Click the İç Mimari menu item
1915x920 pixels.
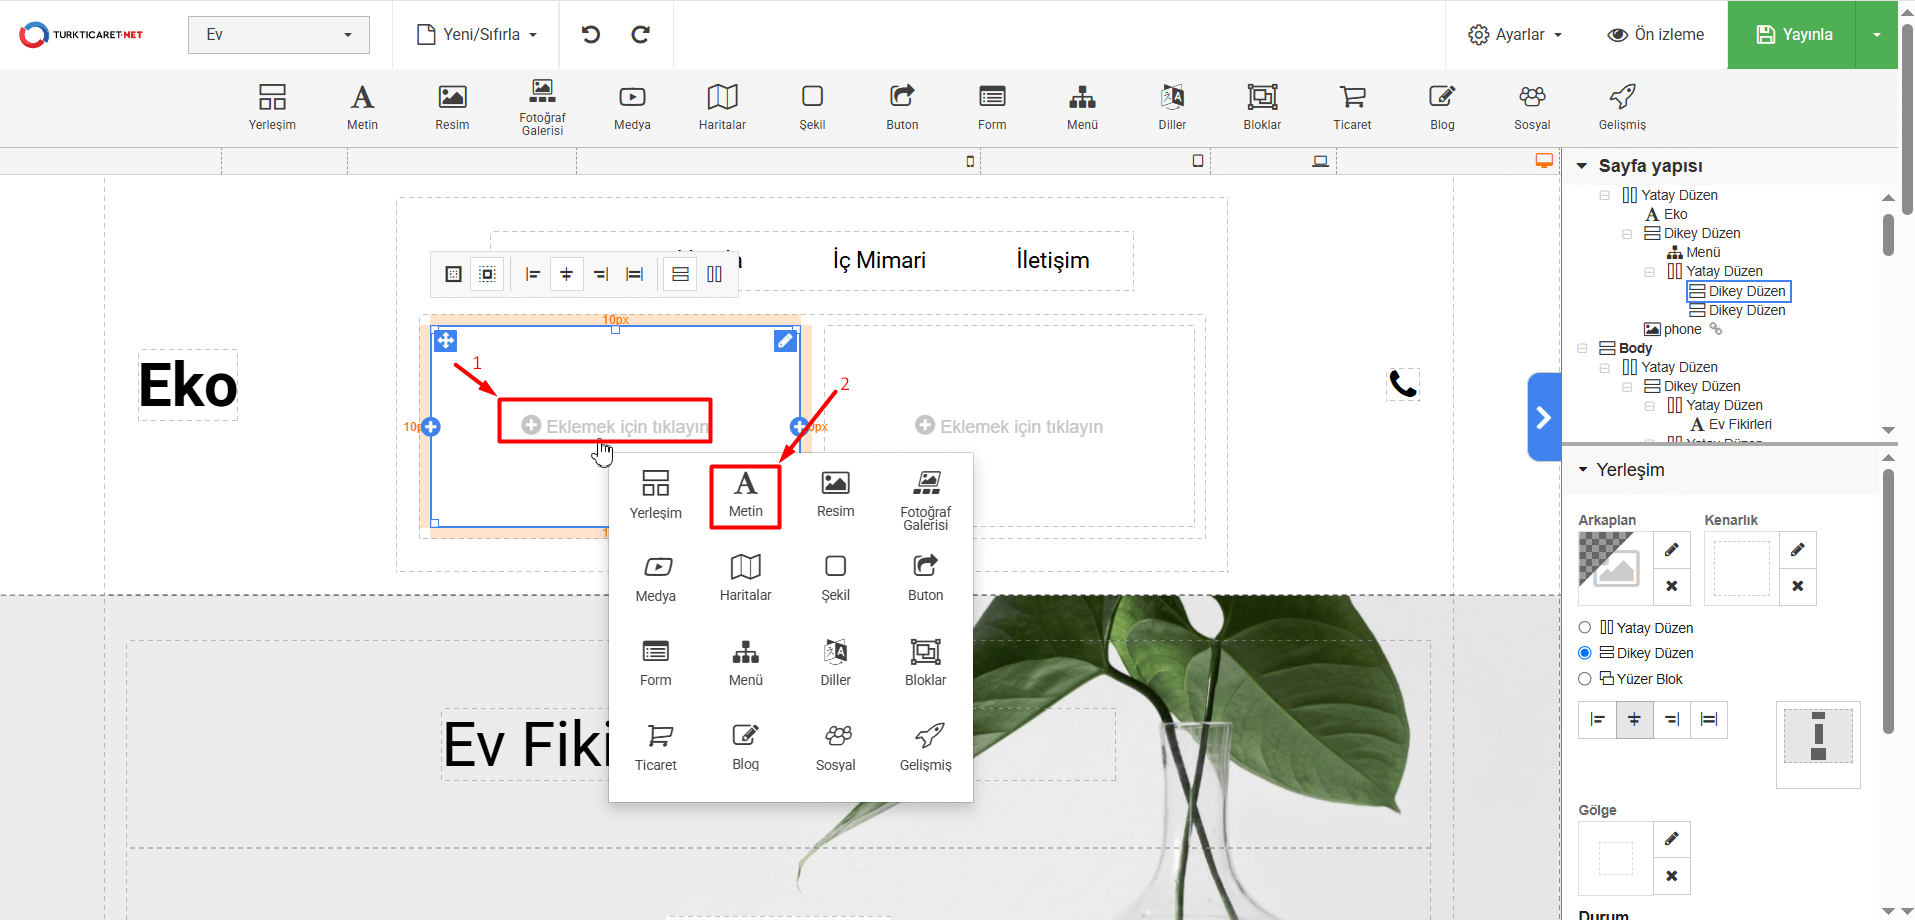(879, 261)
